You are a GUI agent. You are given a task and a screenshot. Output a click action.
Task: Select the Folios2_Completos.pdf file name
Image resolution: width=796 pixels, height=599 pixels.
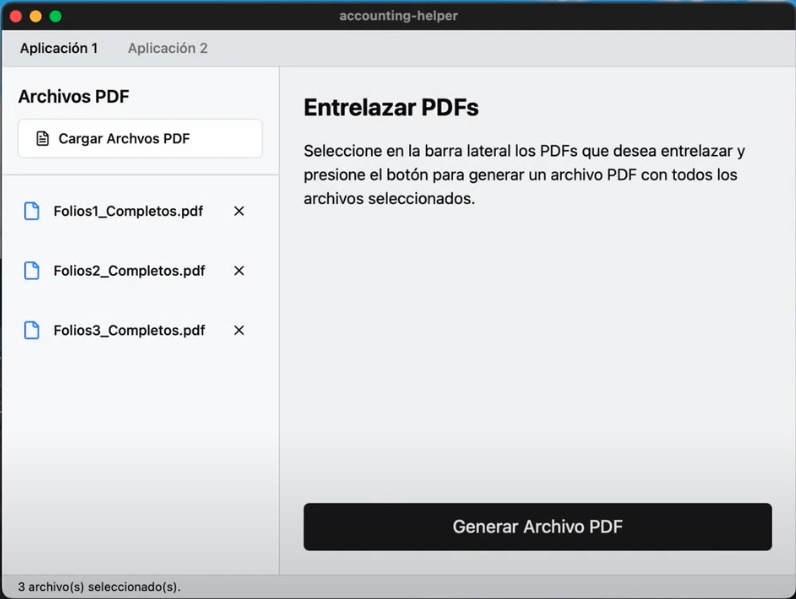tap(129, 271)
